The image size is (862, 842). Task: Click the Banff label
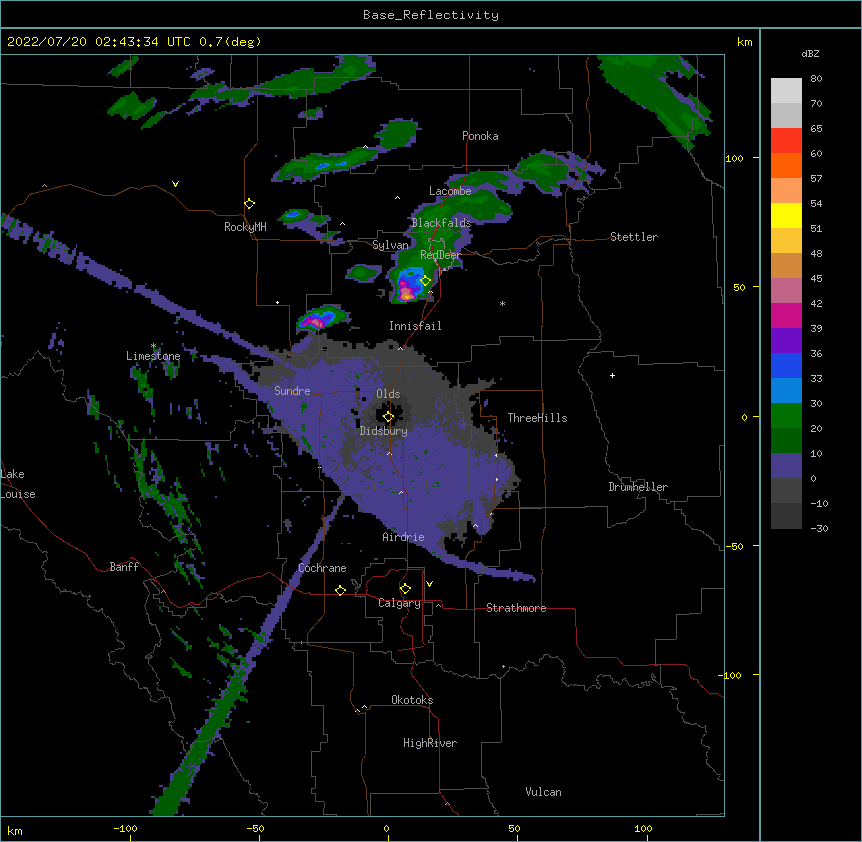click(124, 567)
